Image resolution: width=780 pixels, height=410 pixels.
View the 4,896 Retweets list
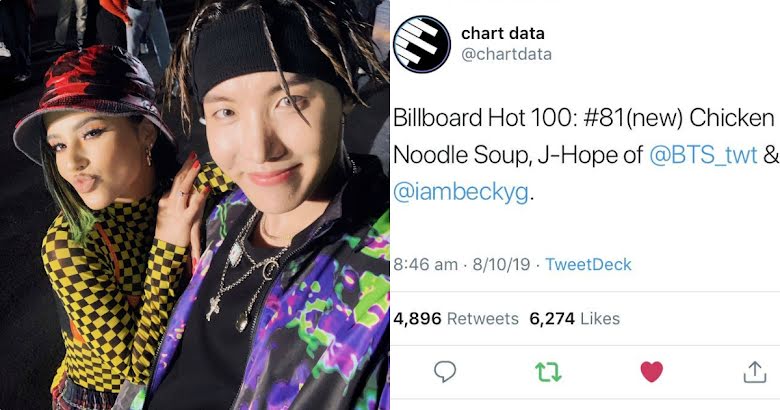tap(456, 318)
